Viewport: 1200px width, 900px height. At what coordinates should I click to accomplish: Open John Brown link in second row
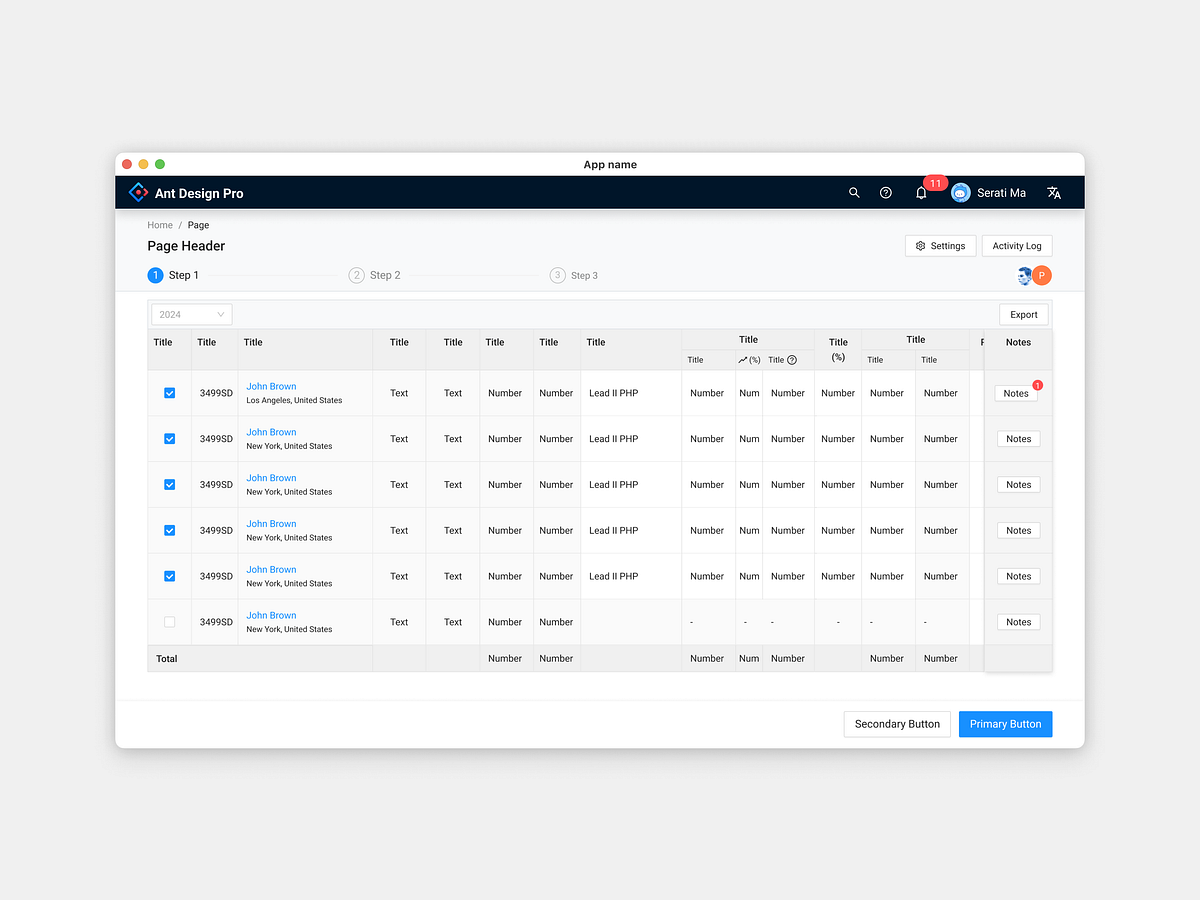click(x=271, y=432)
